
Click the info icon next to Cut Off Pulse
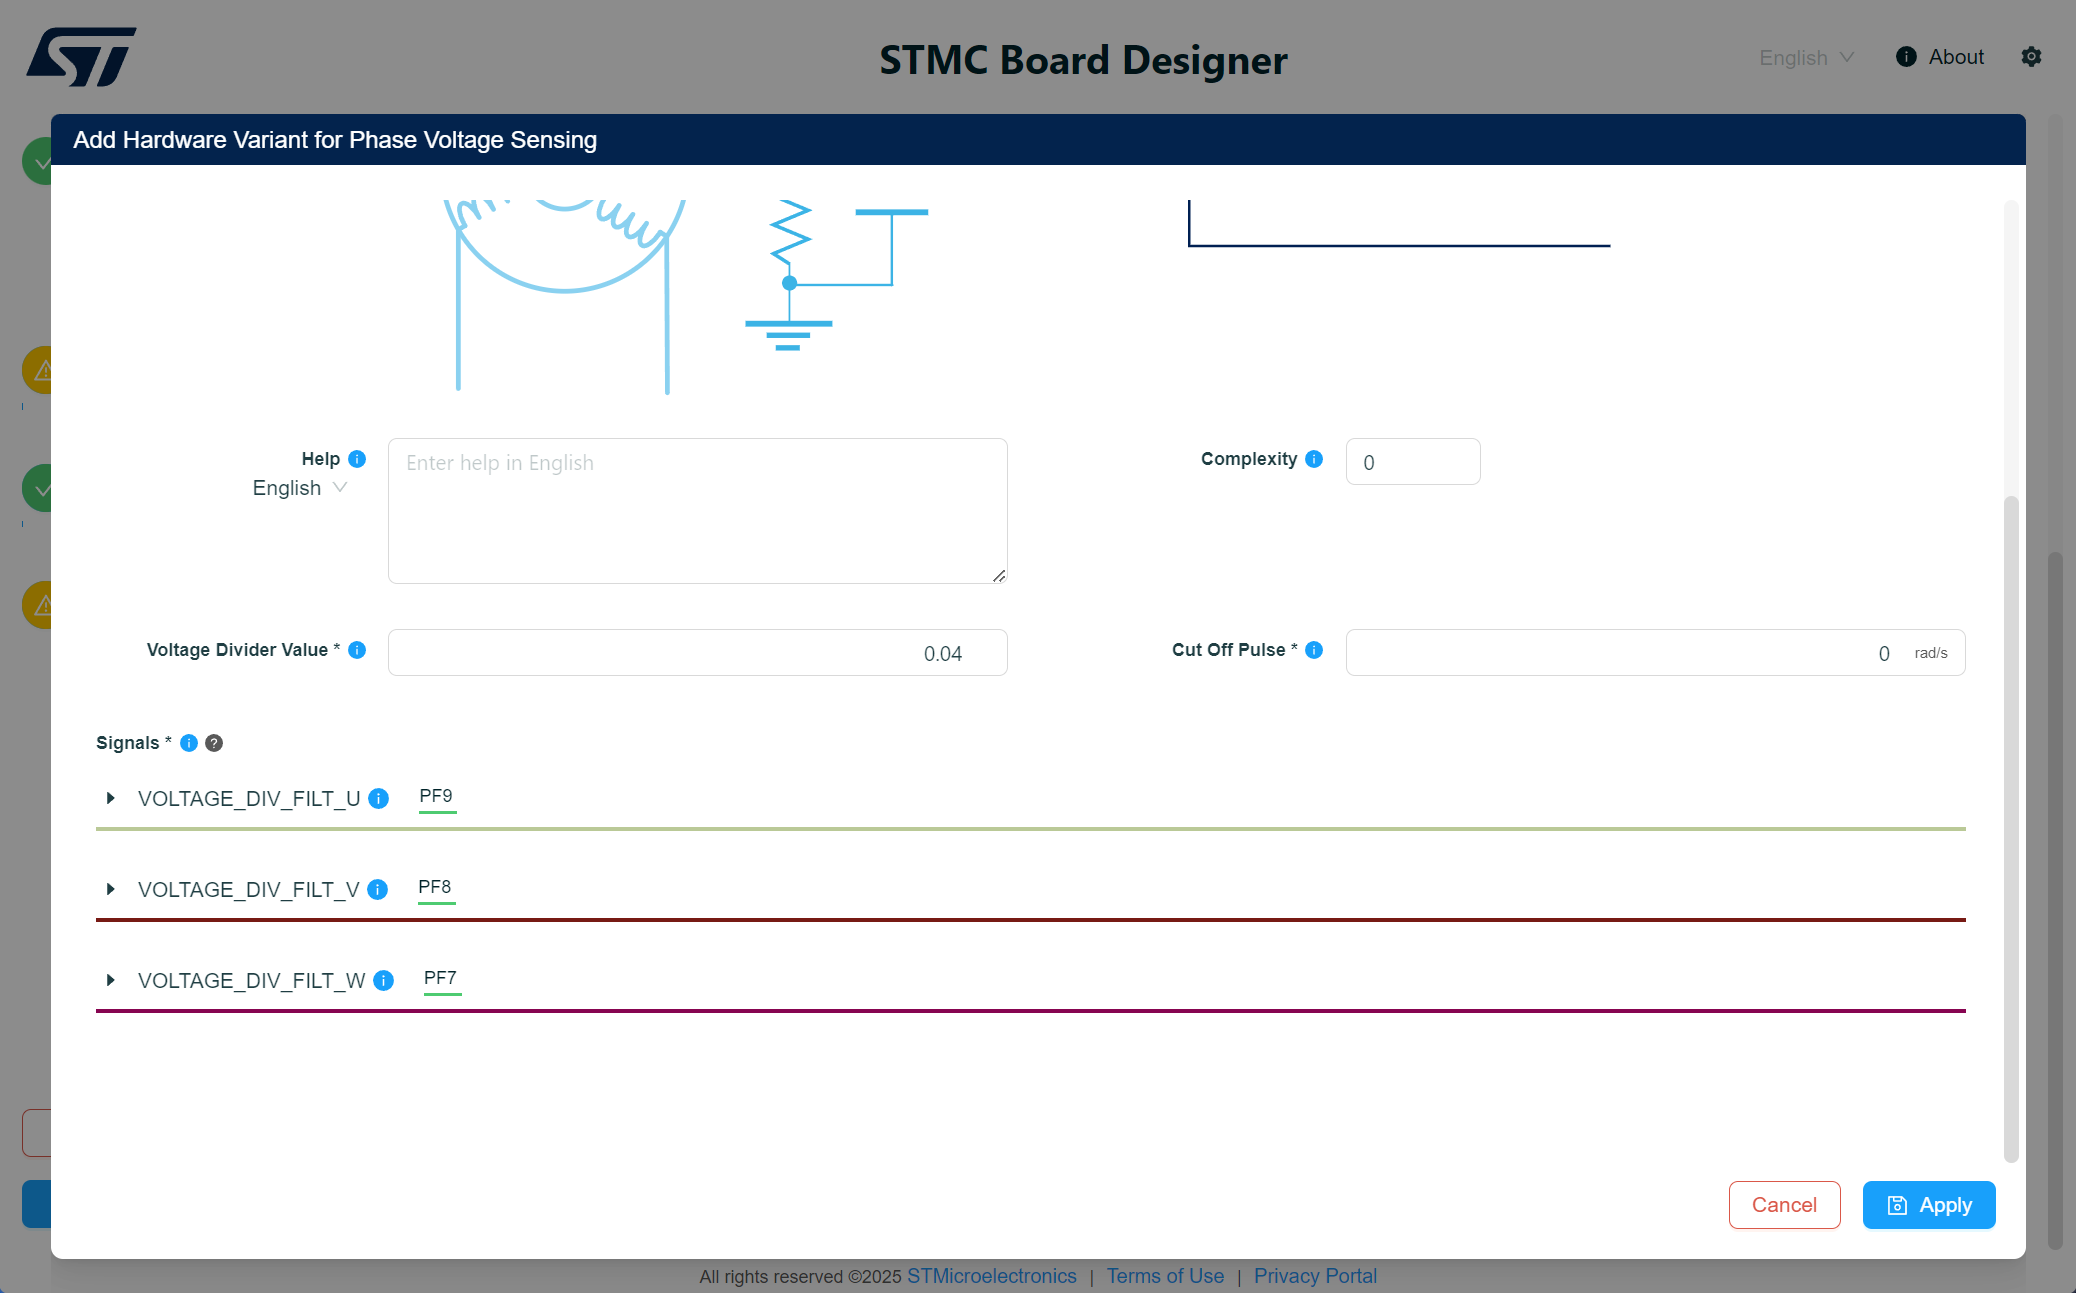(x=1312, y=650)
